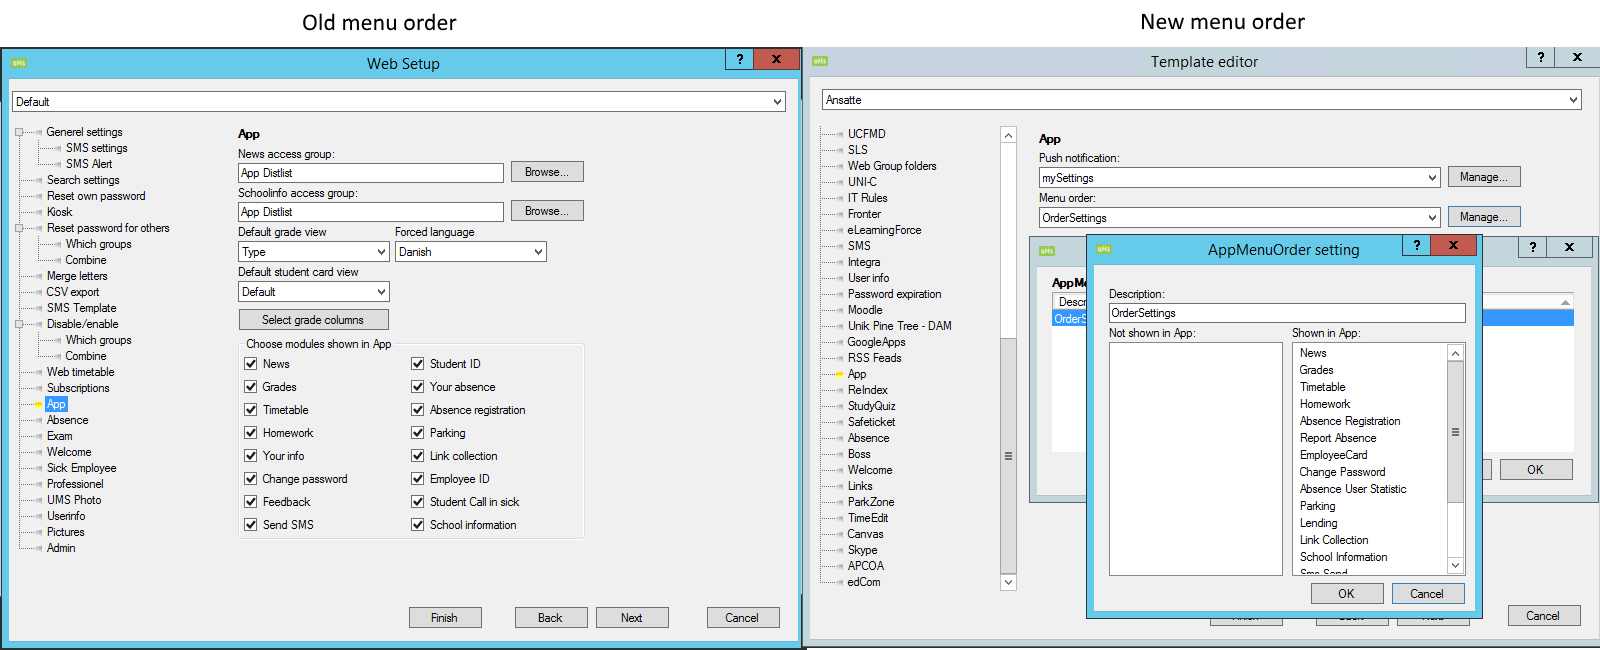
Task: Select RSS Feeds in the template tree
Action: click(874, 358)
